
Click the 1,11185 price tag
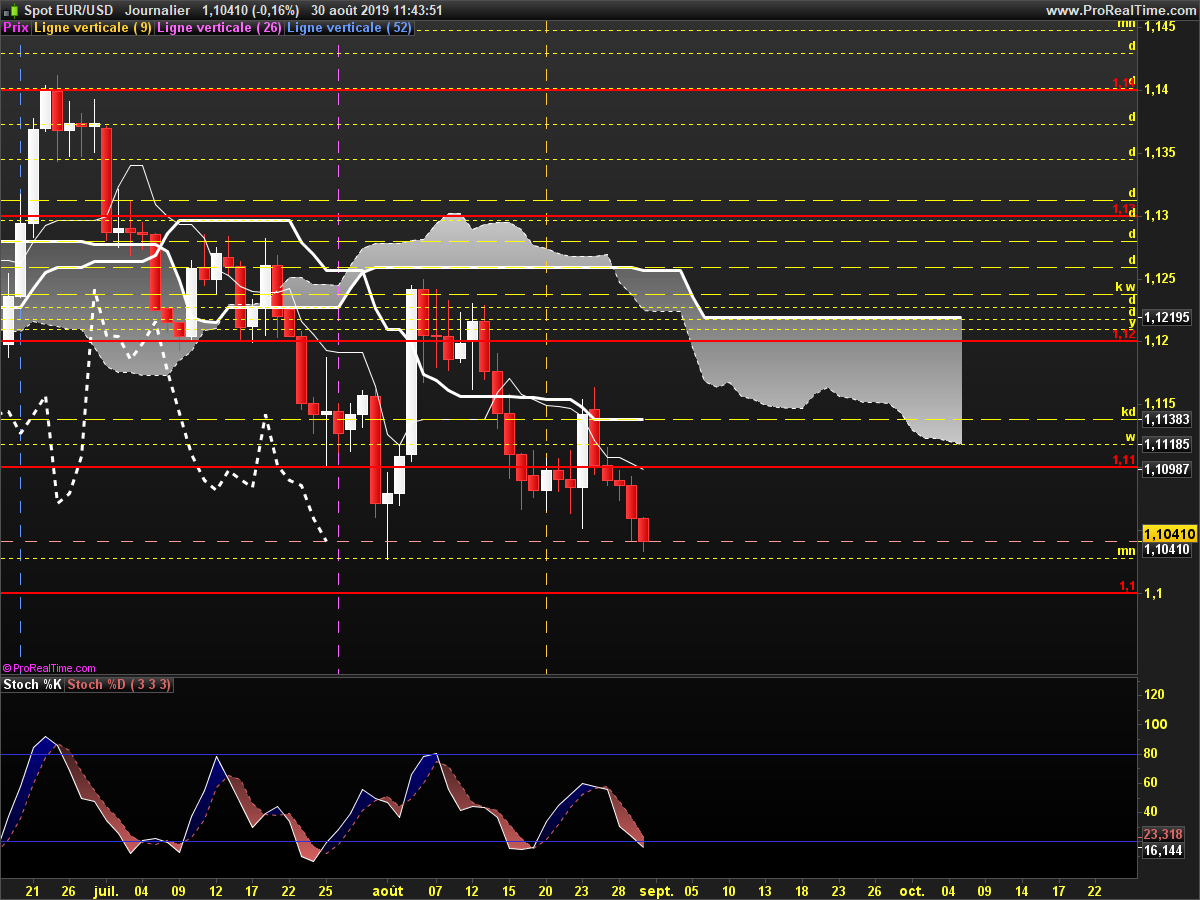pos(1167,443)
